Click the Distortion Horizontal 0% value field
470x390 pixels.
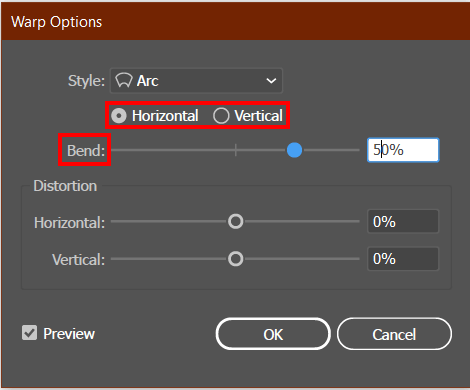pos(403,221)
